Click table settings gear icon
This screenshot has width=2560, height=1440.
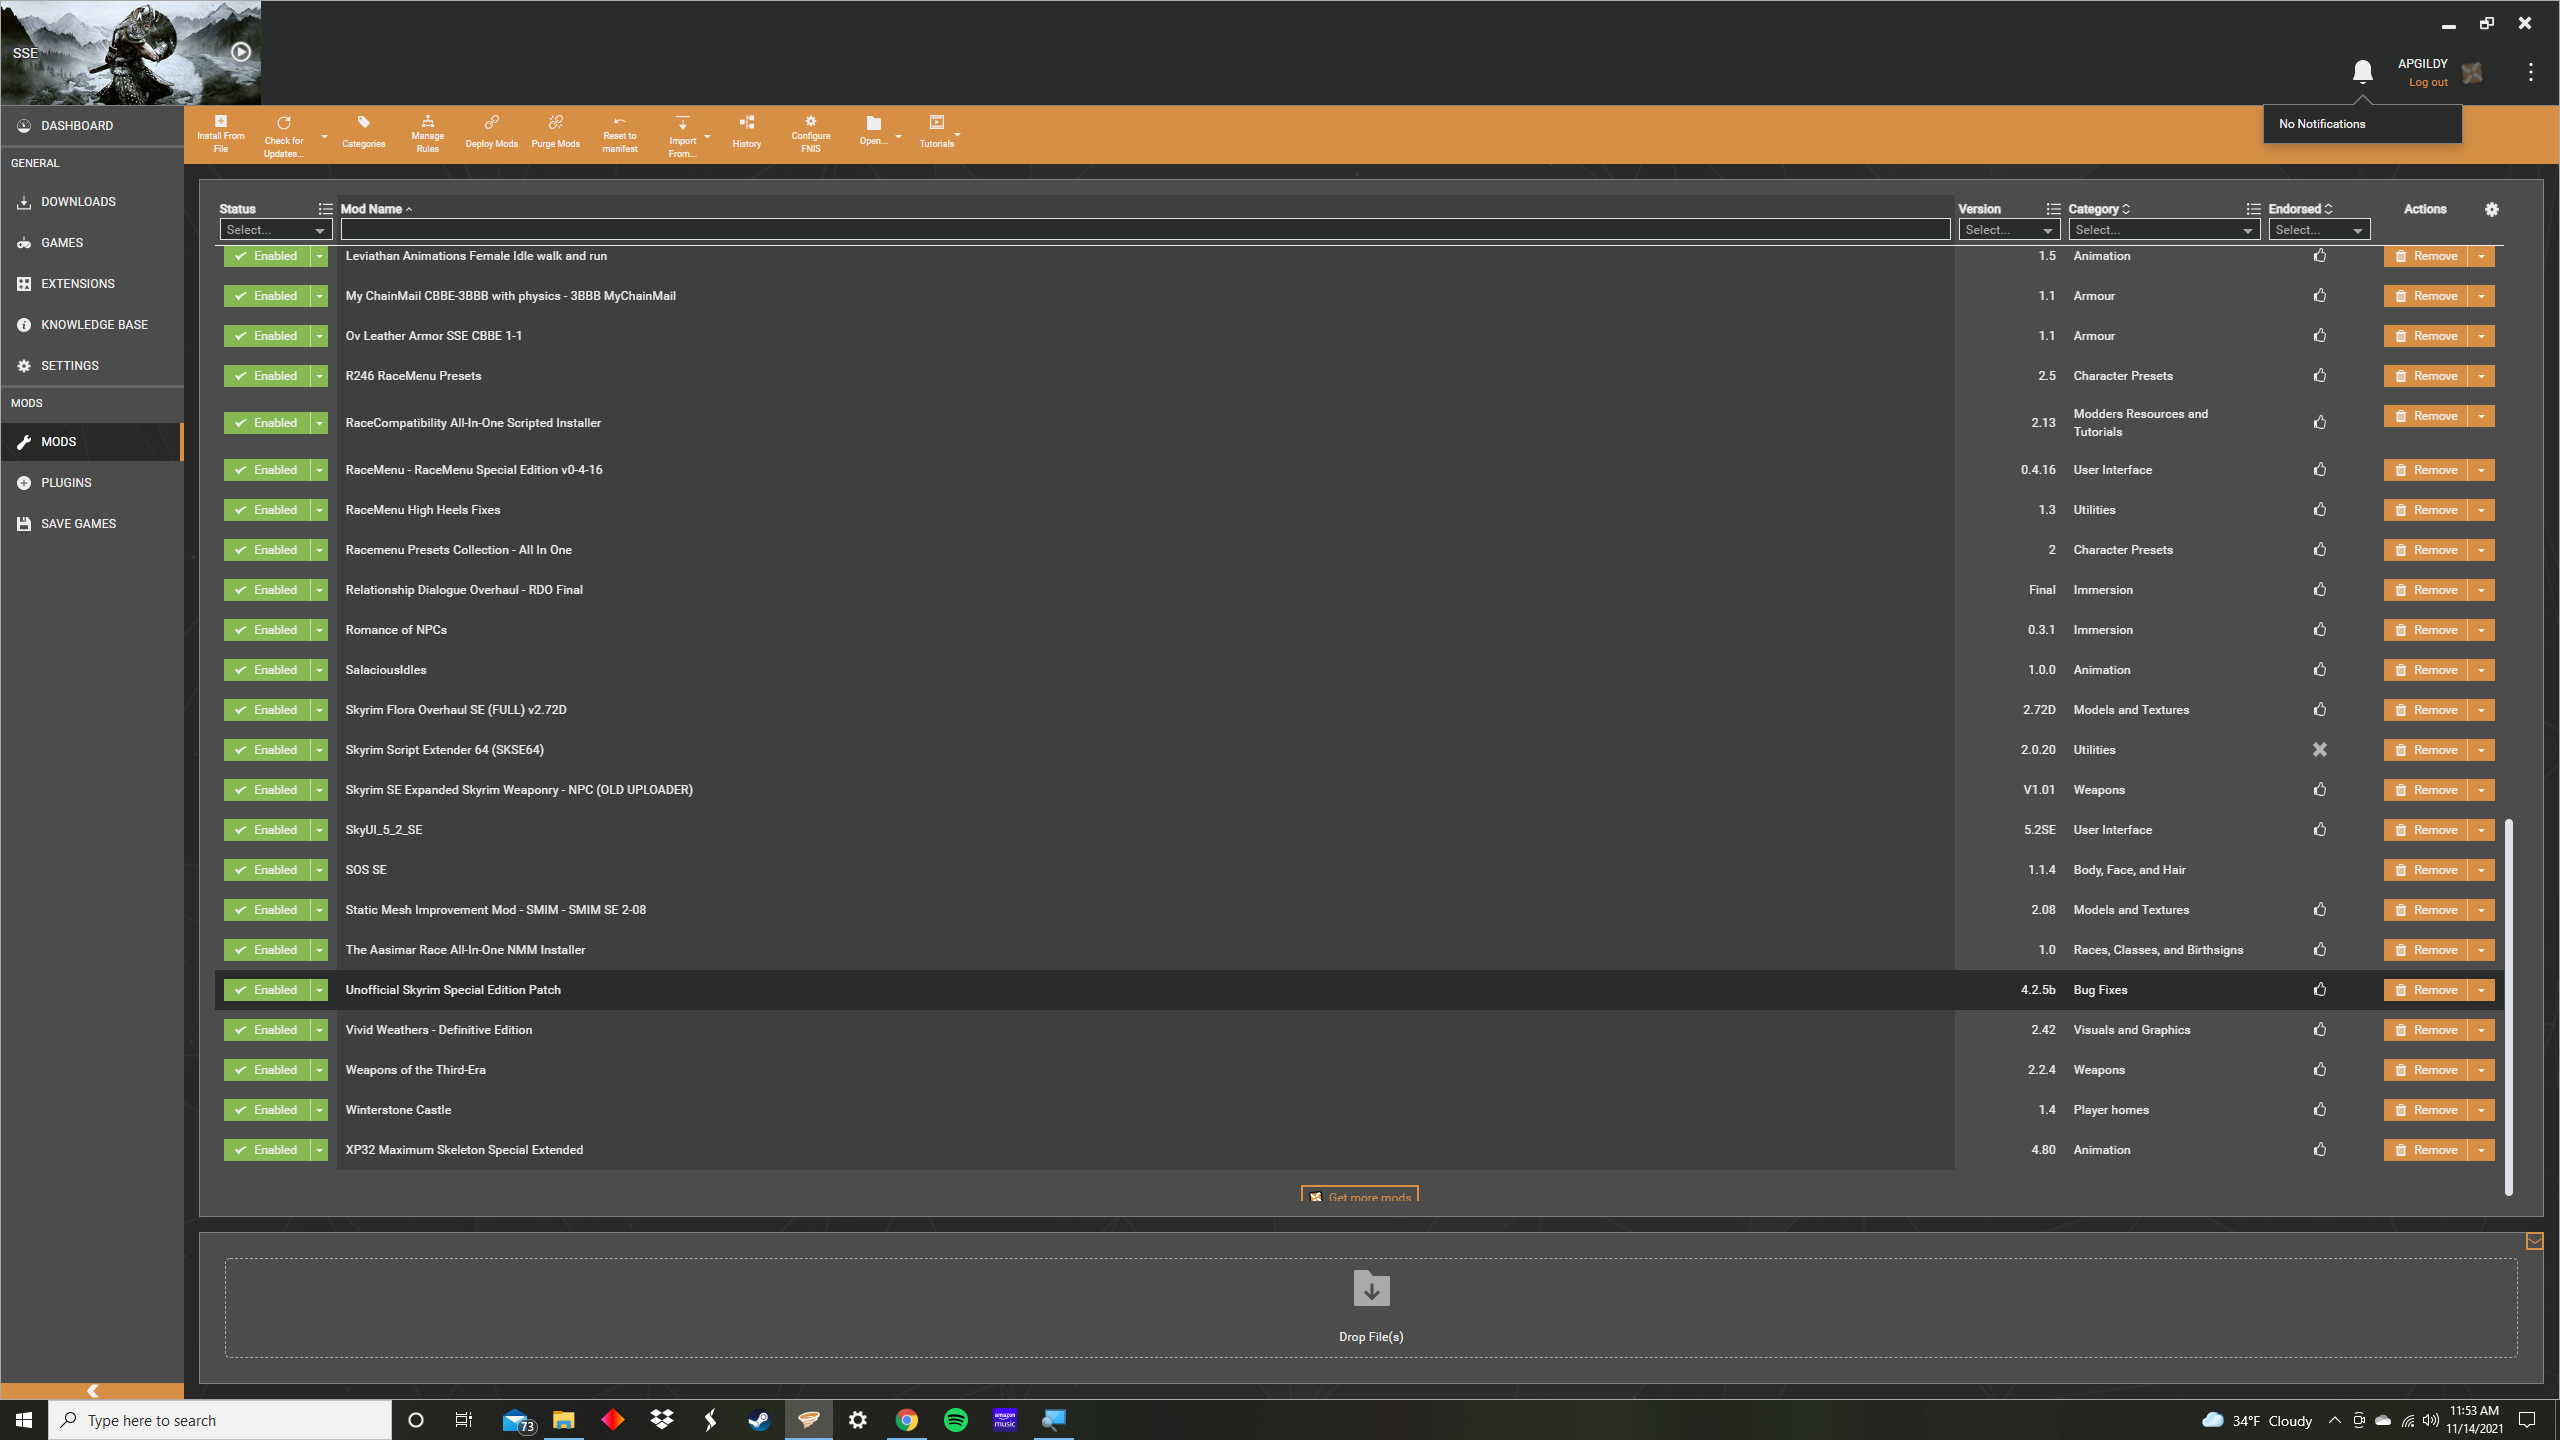2491,209
